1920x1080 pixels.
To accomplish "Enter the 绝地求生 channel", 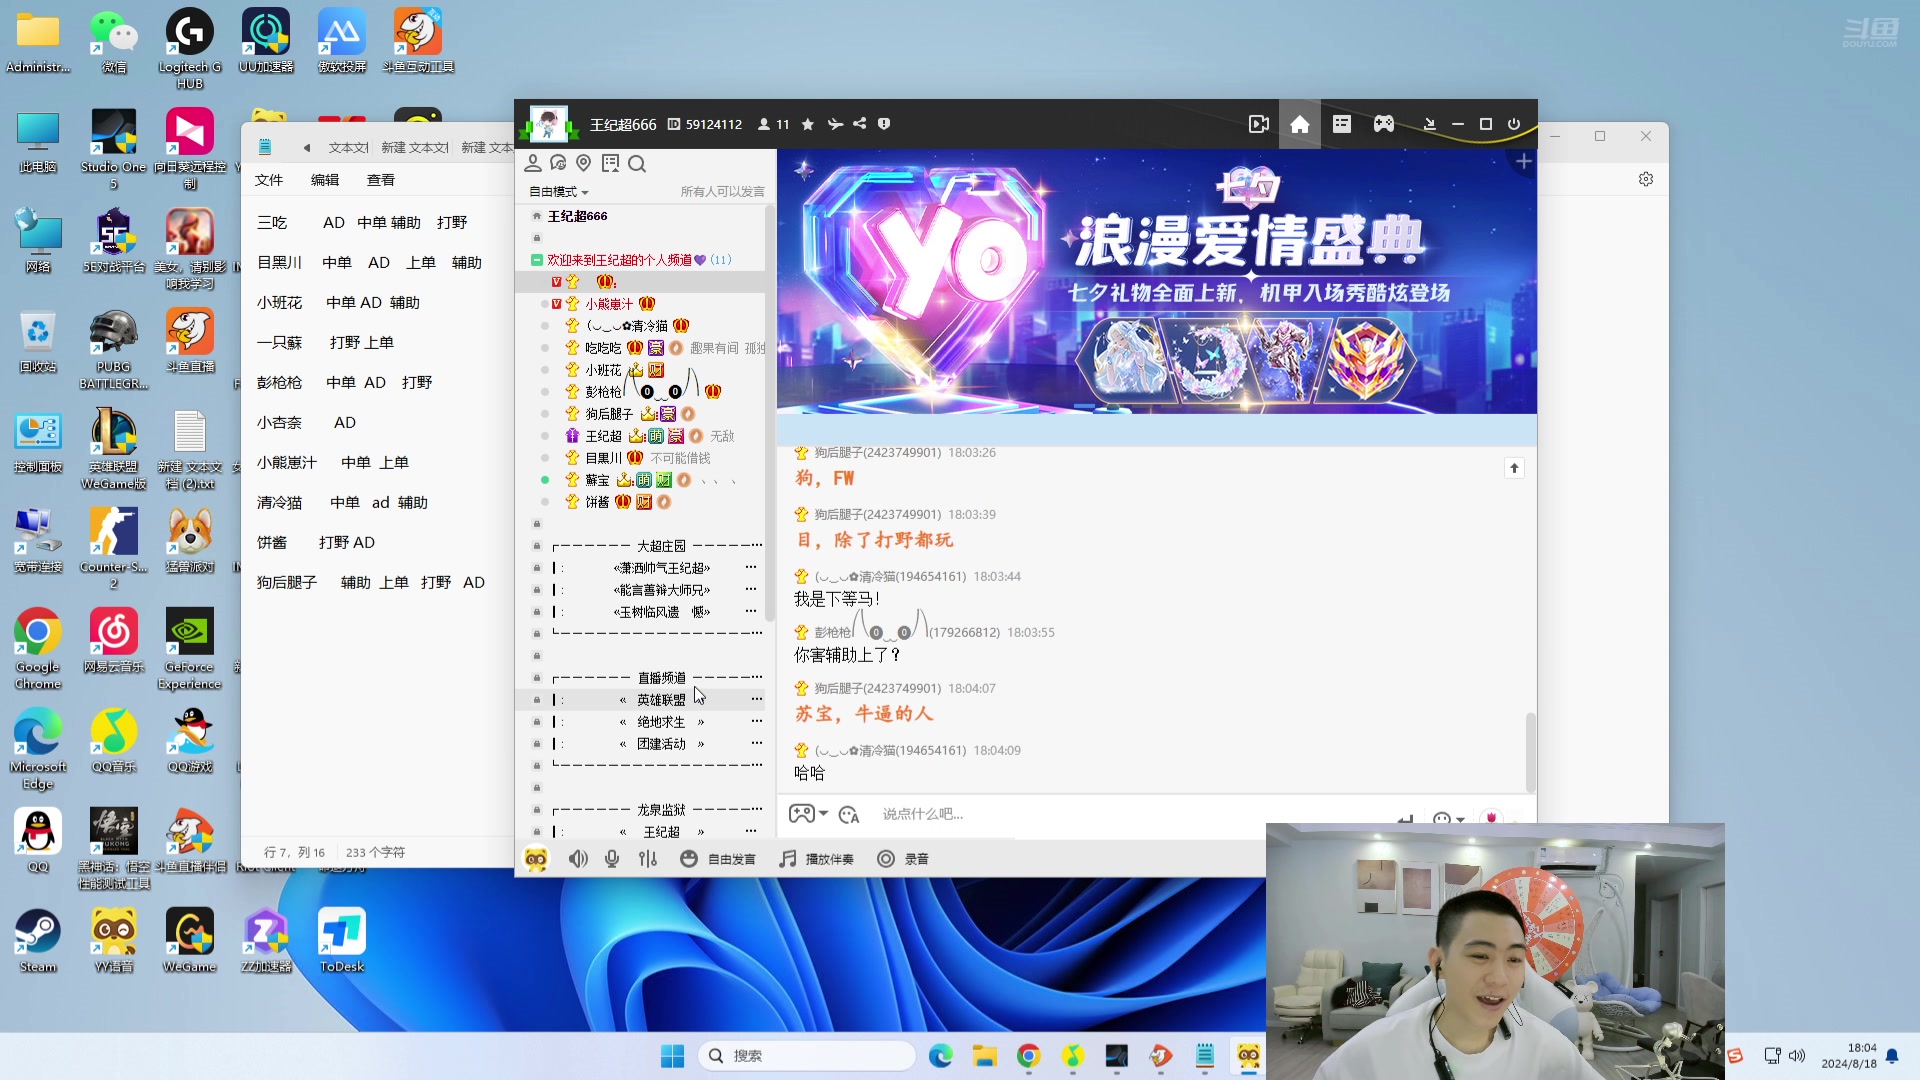I will pos(661,722).
